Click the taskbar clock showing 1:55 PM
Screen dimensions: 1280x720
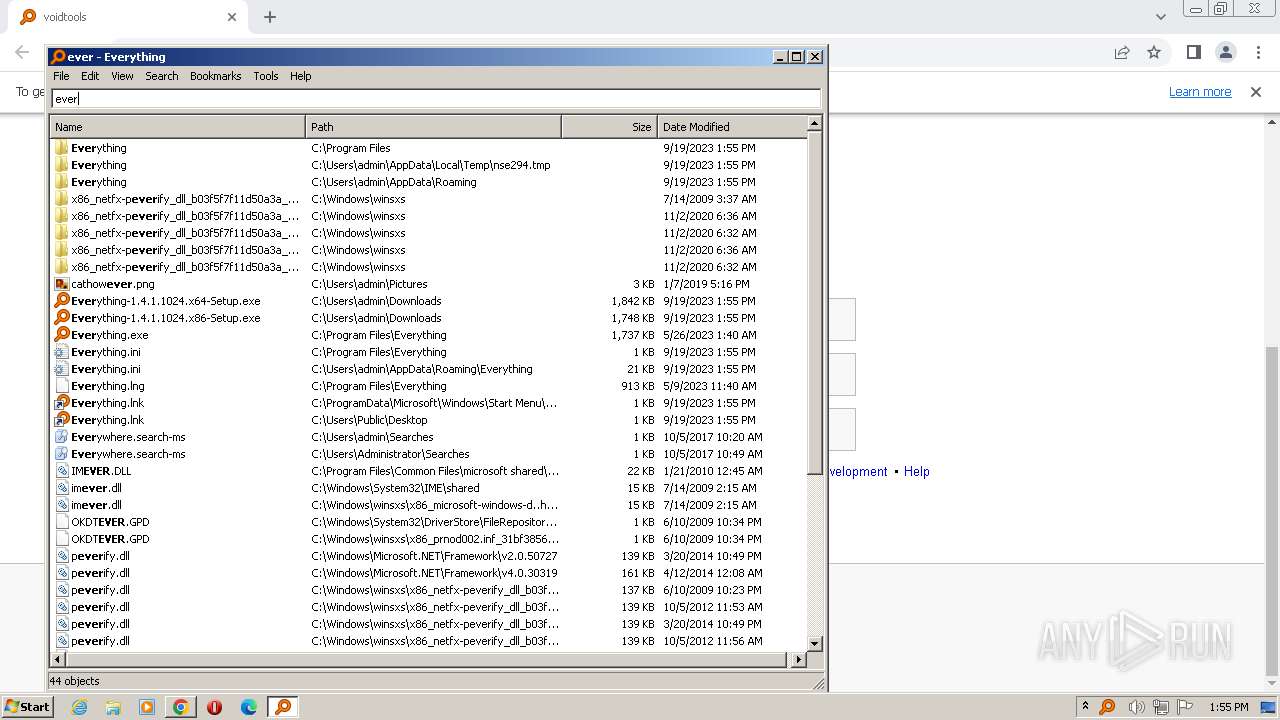point(1229,707)
